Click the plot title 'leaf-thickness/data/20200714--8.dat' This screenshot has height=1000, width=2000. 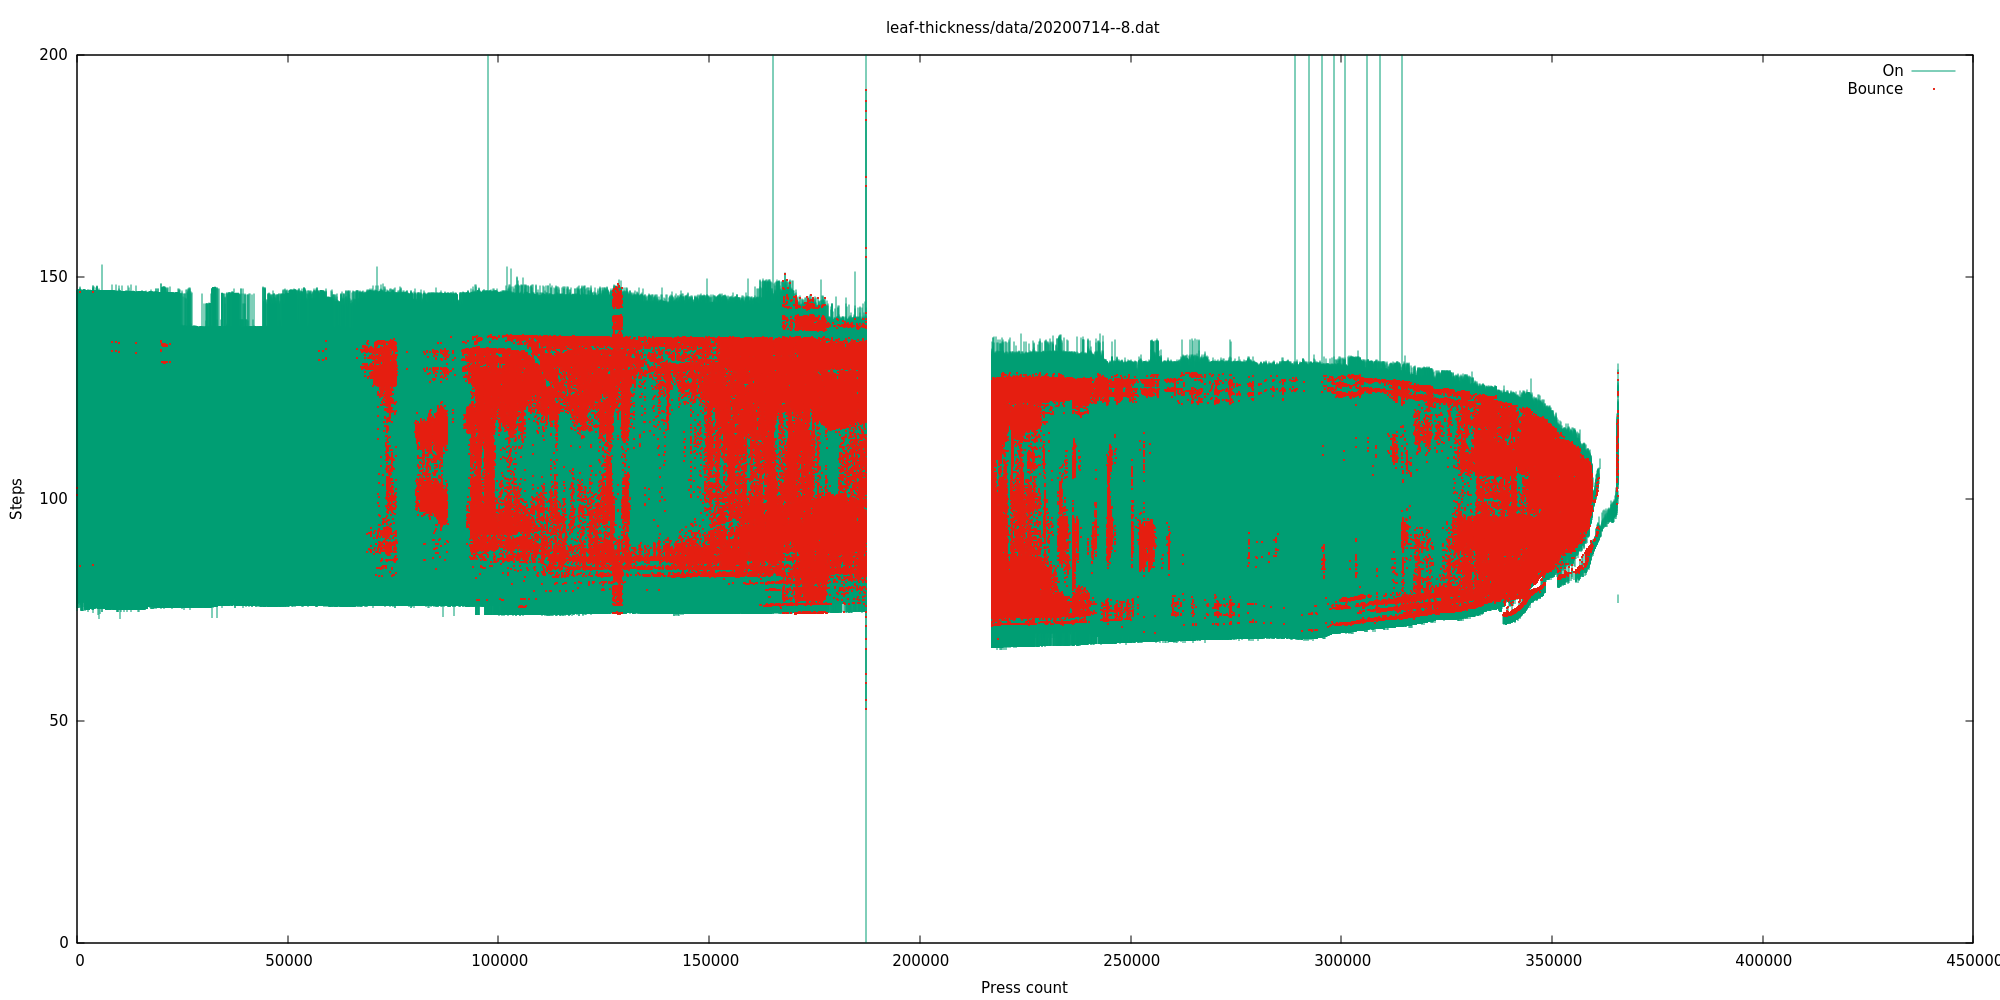[1022, 28]
